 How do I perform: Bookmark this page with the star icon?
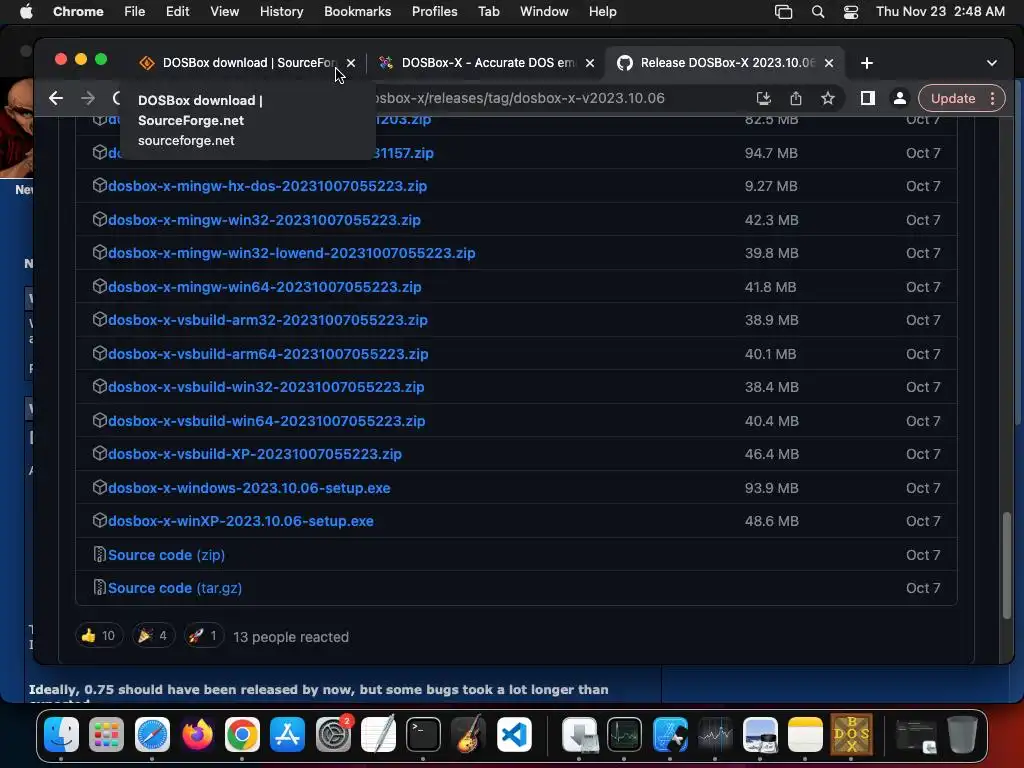(x=827, y=99)
